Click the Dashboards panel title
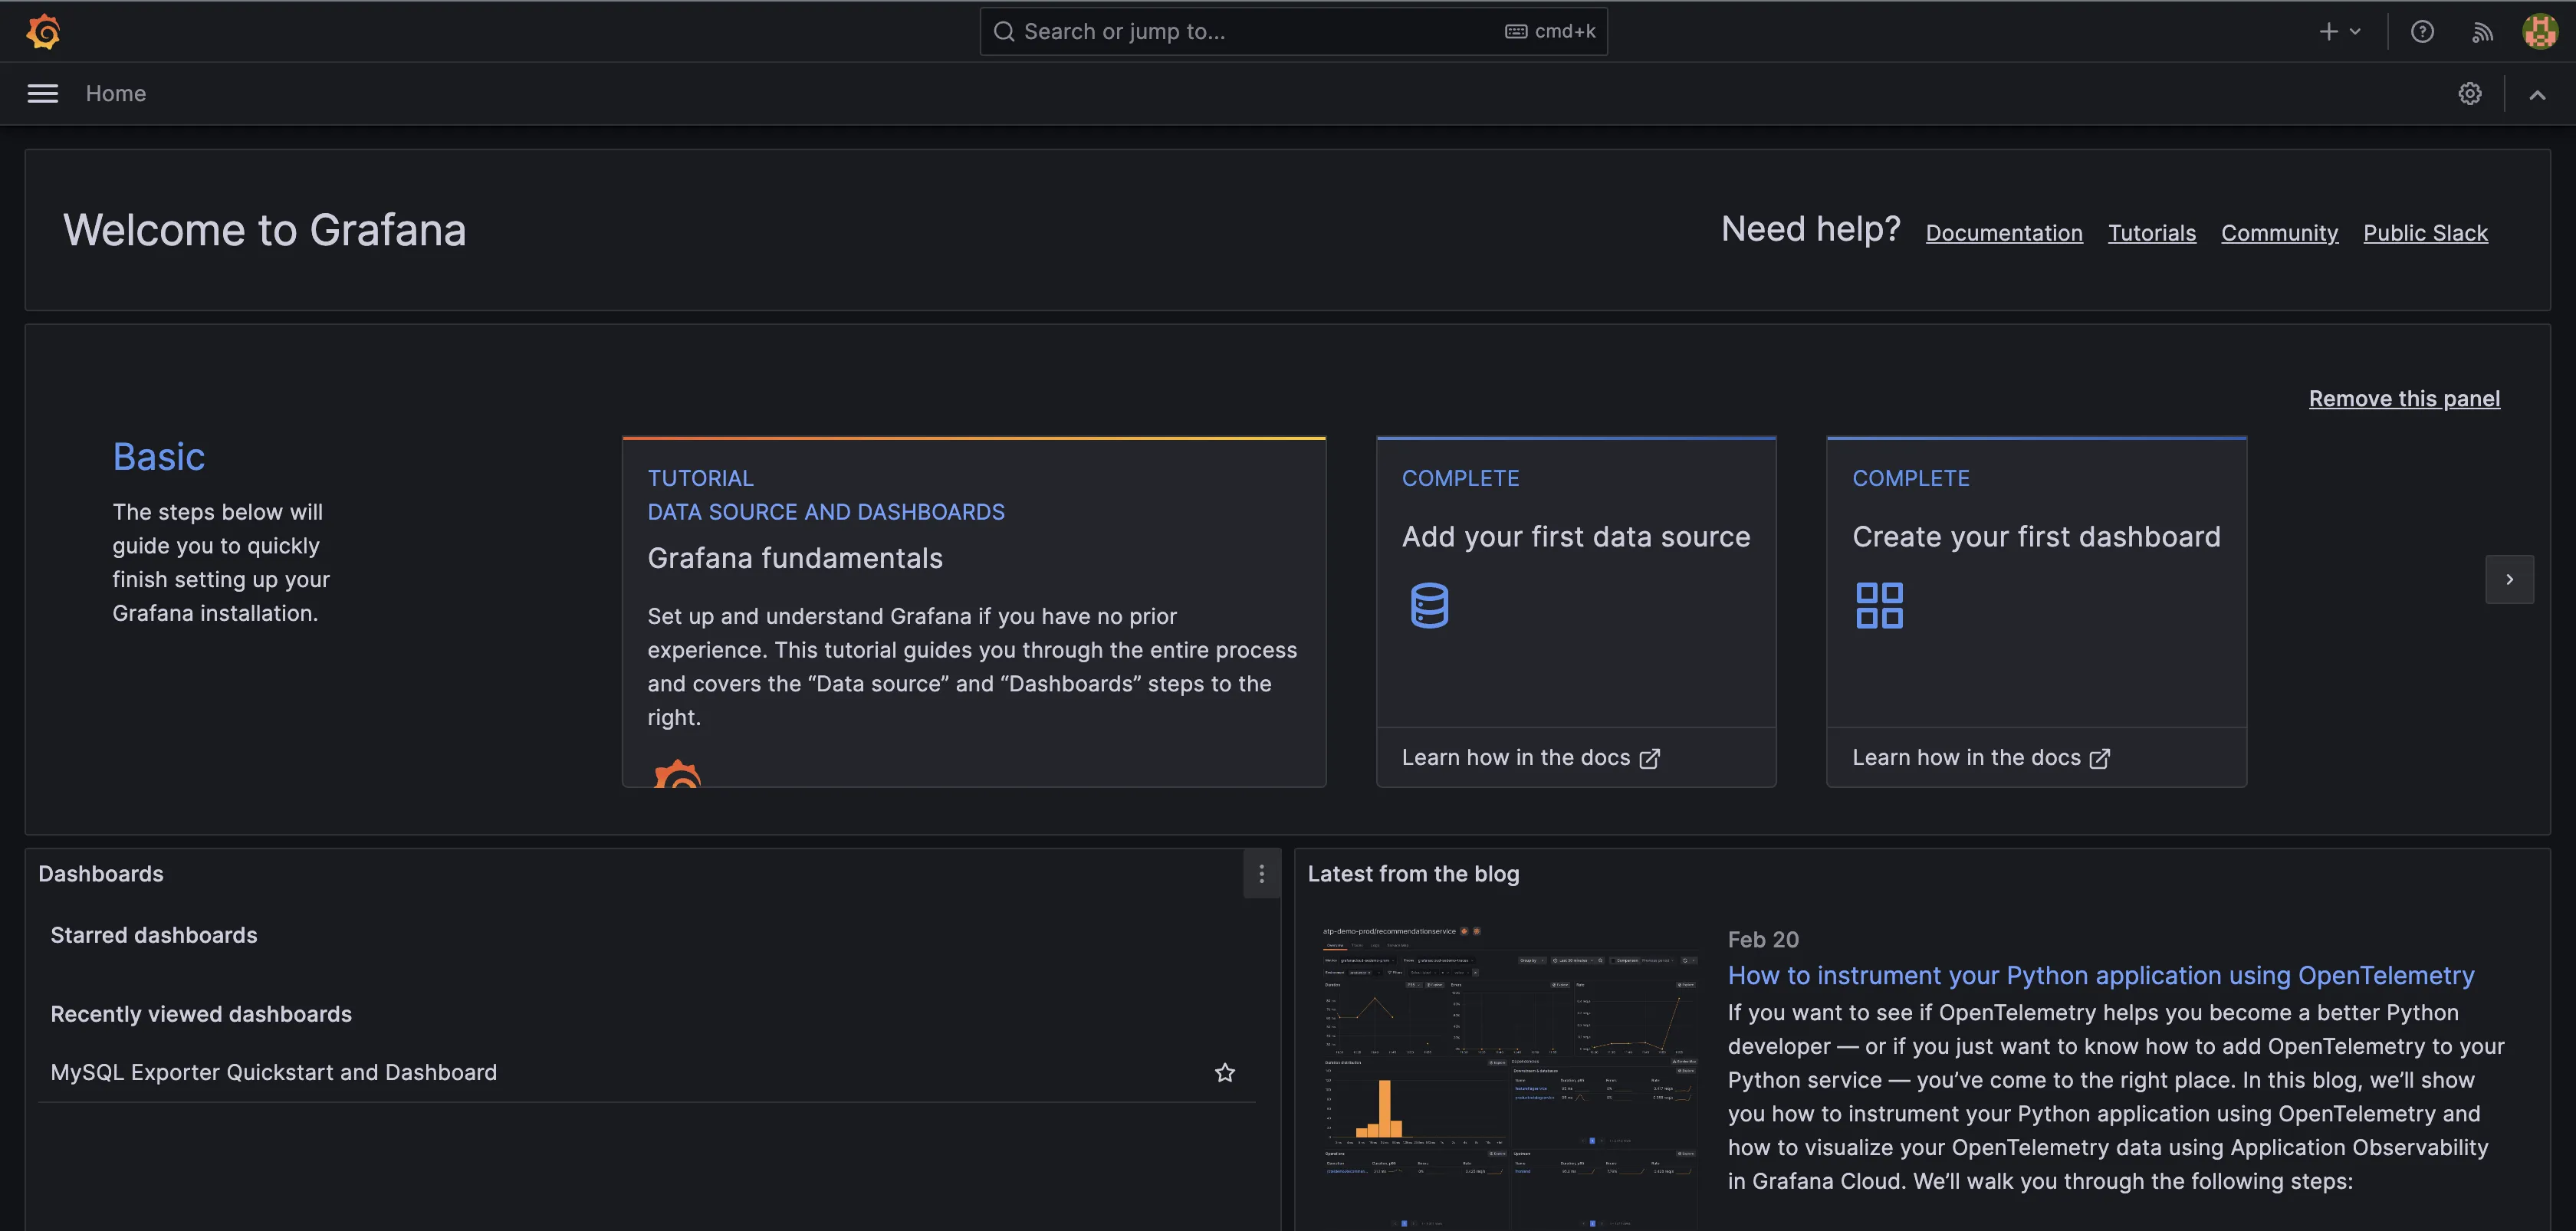 click(101, 874)
